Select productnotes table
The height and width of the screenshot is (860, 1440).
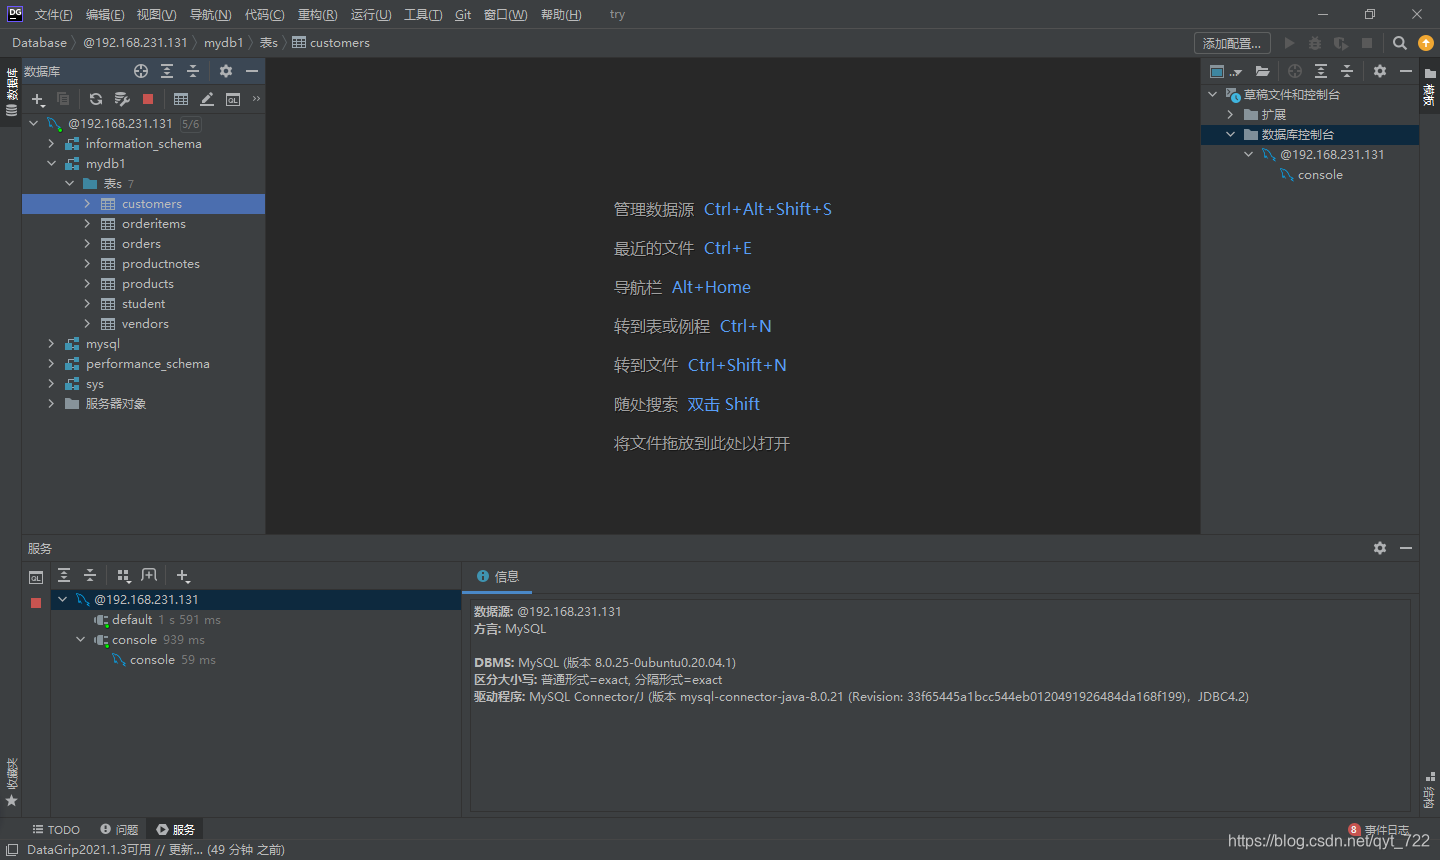click(x=161, y=263)
